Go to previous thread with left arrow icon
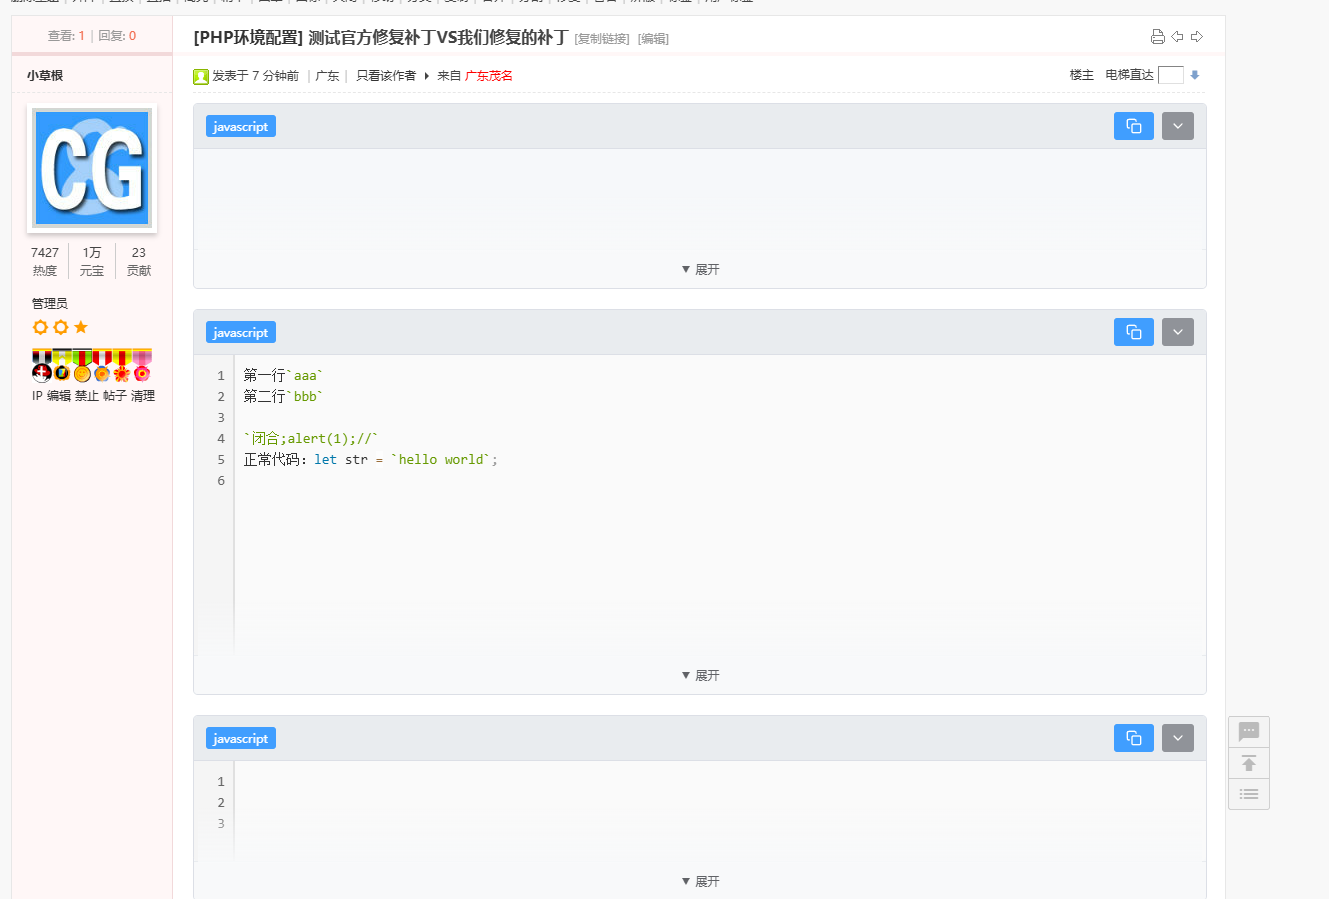The width and height of the screenshot is (1329, 899). pos(1177,37)
